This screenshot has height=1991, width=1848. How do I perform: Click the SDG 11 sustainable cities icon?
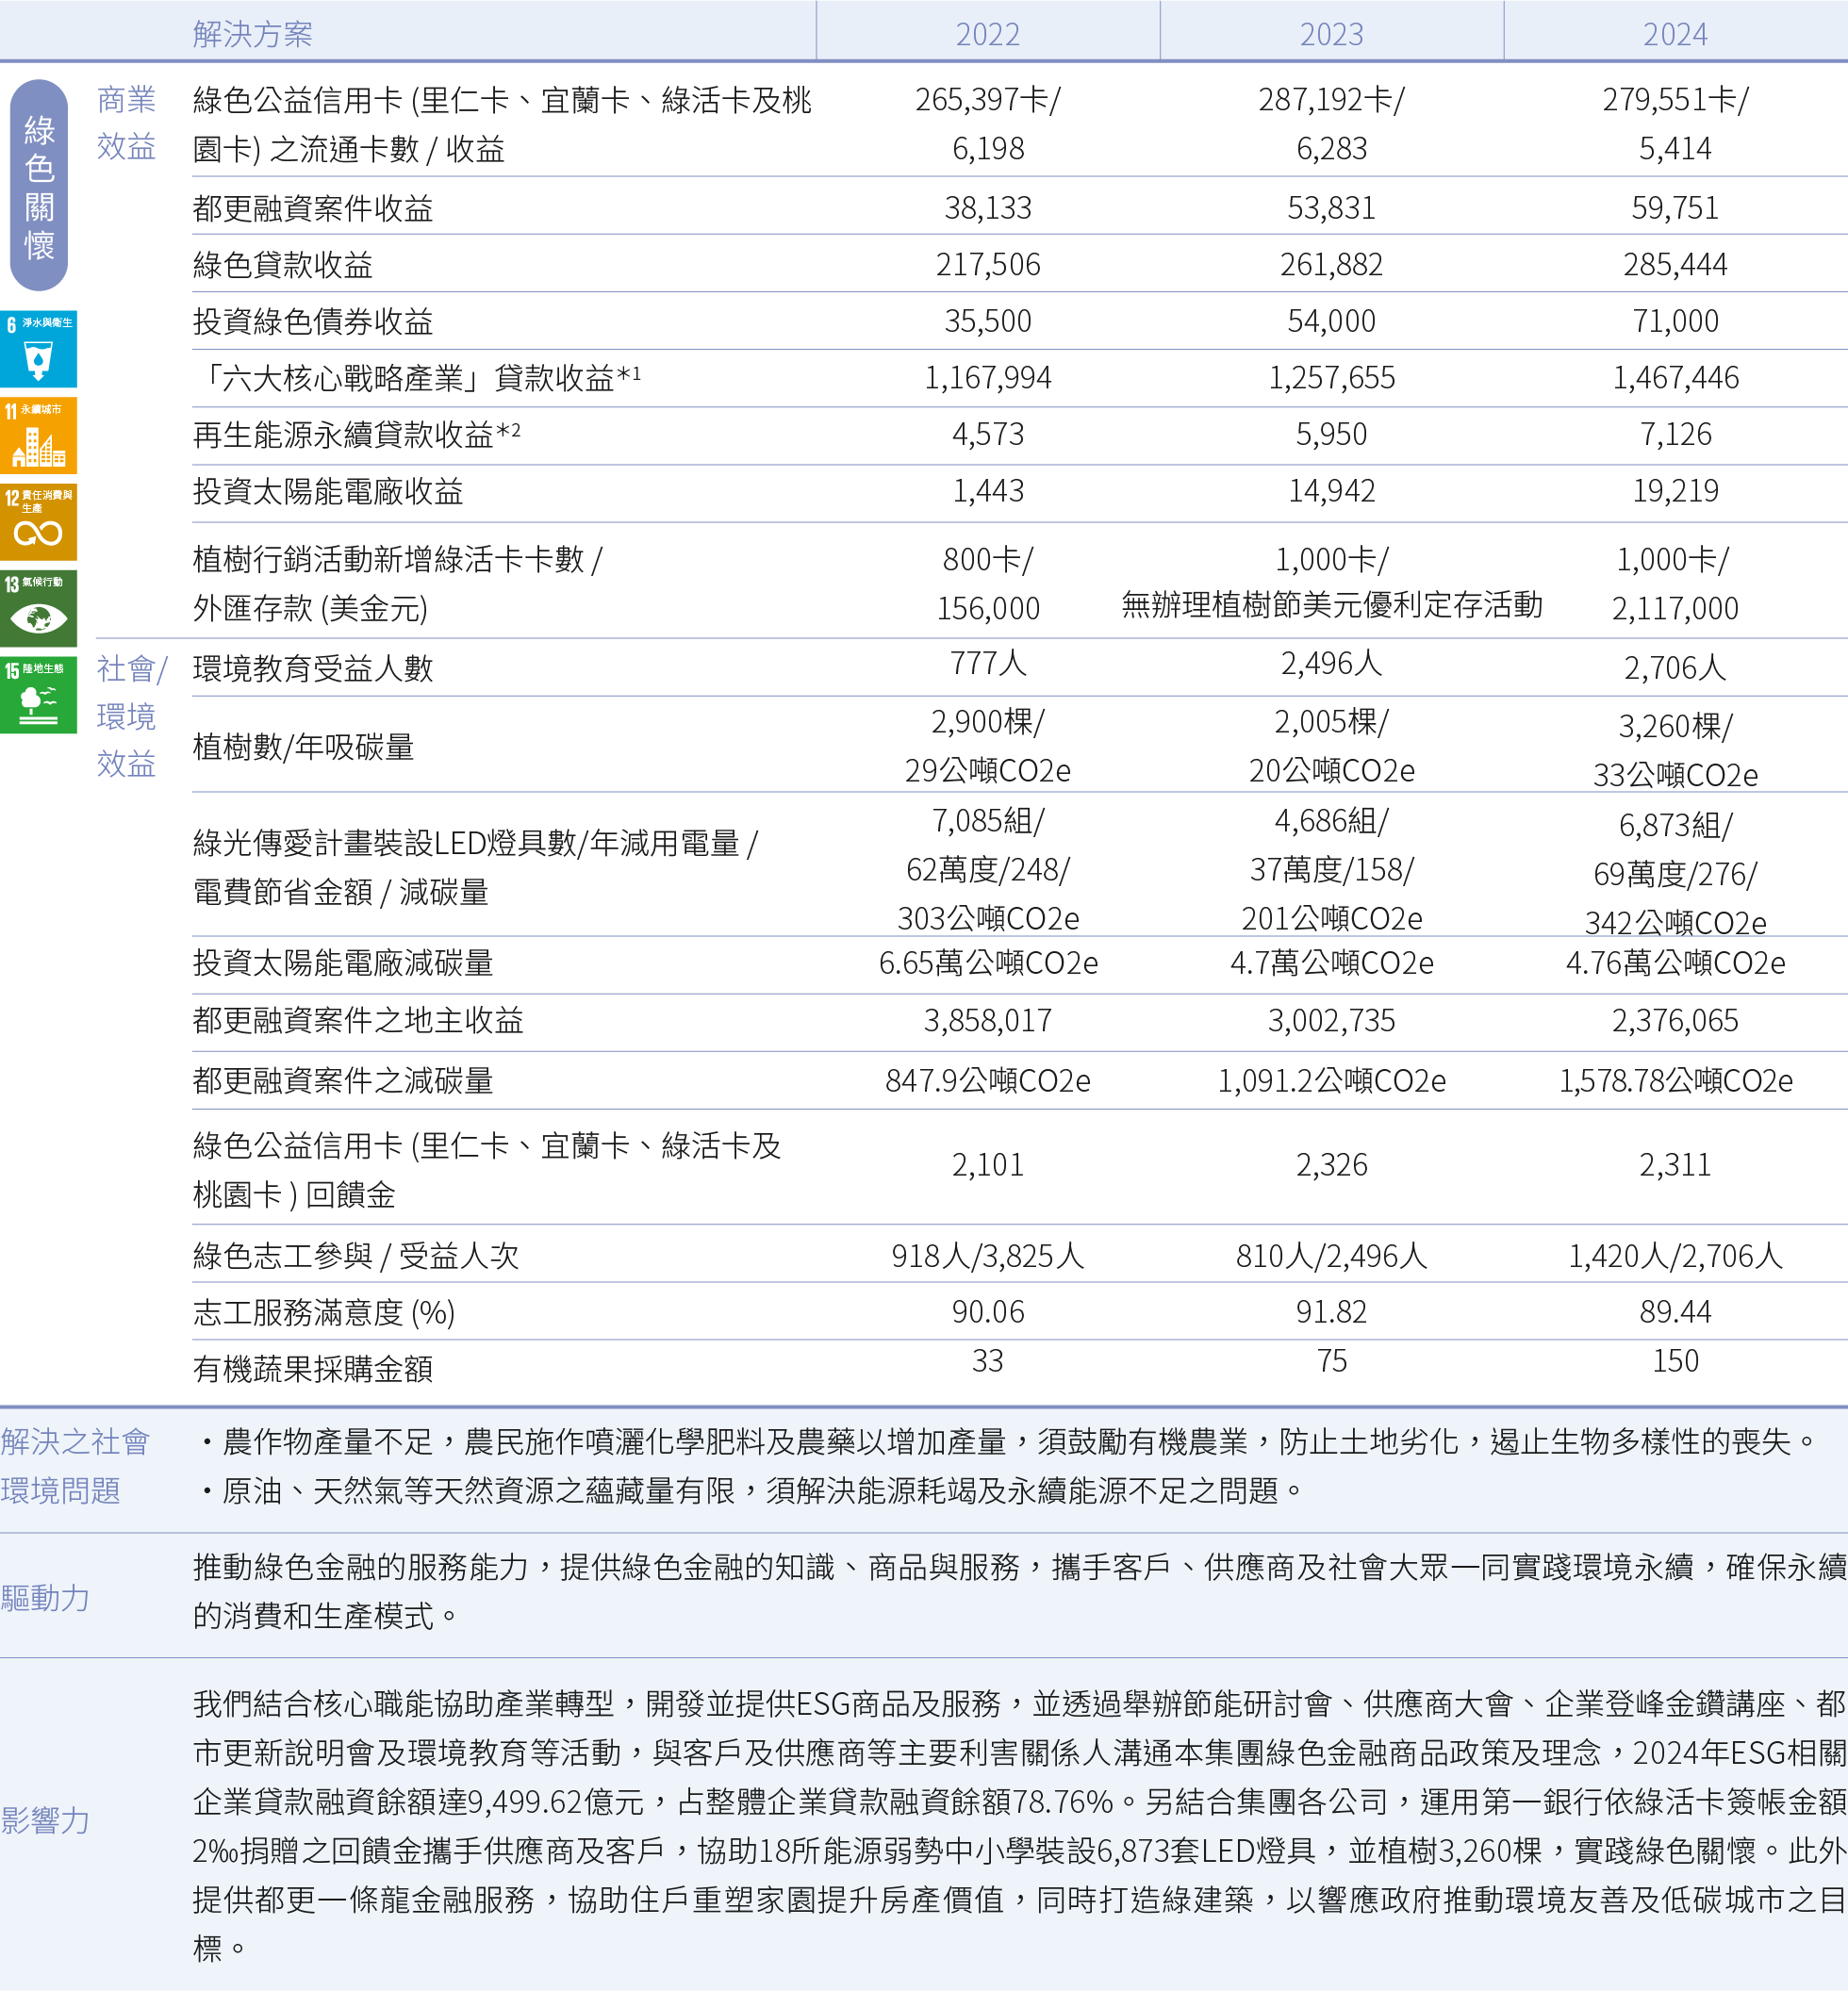(x=38, y=436)
